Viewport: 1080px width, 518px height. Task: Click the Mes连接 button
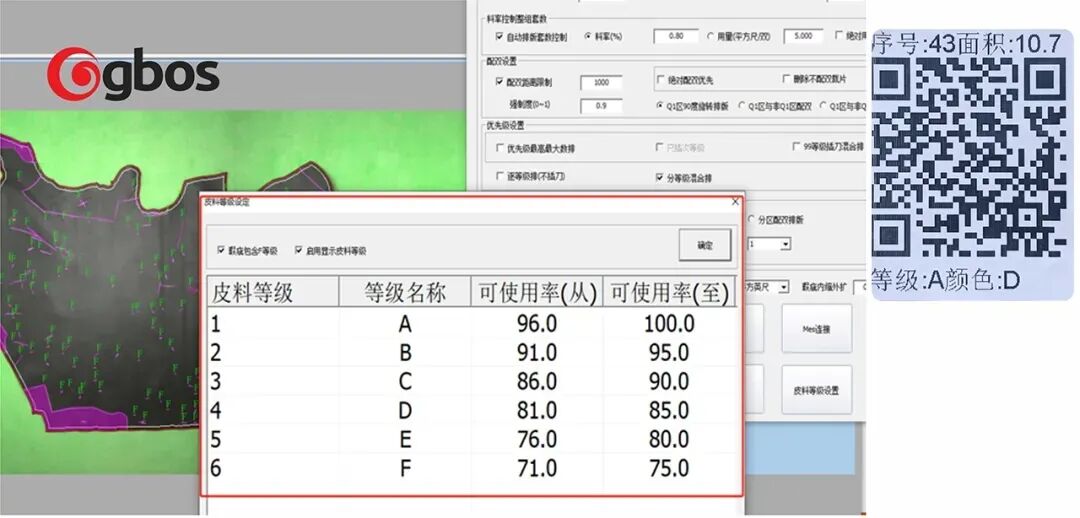tap(816, 329)
